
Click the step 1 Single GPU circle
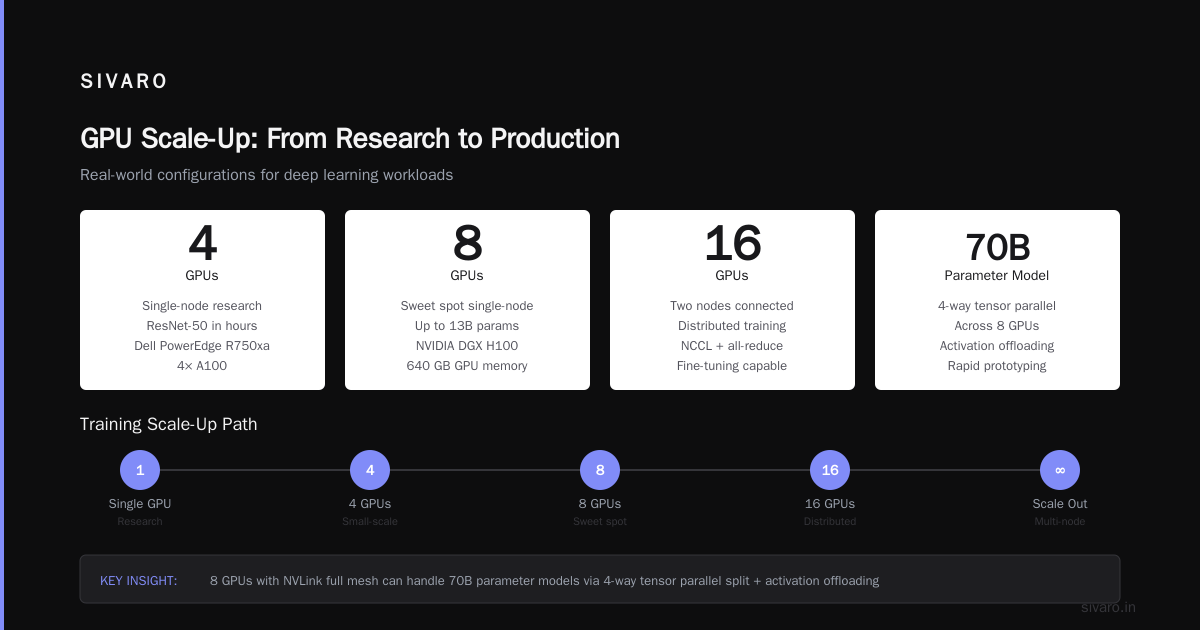point(140,470)
